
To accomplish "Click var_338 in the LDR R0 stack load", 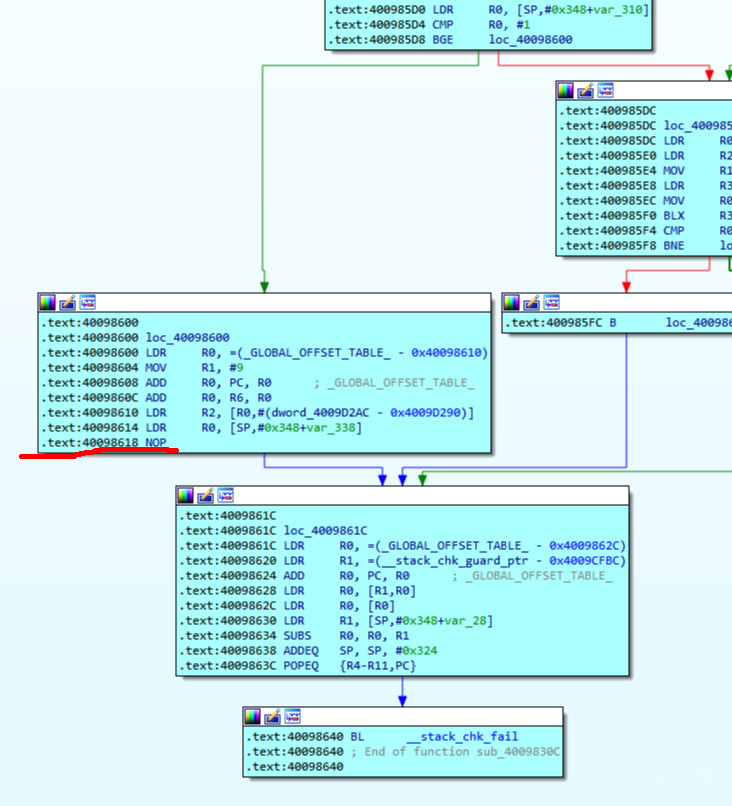I will (331, 428).
